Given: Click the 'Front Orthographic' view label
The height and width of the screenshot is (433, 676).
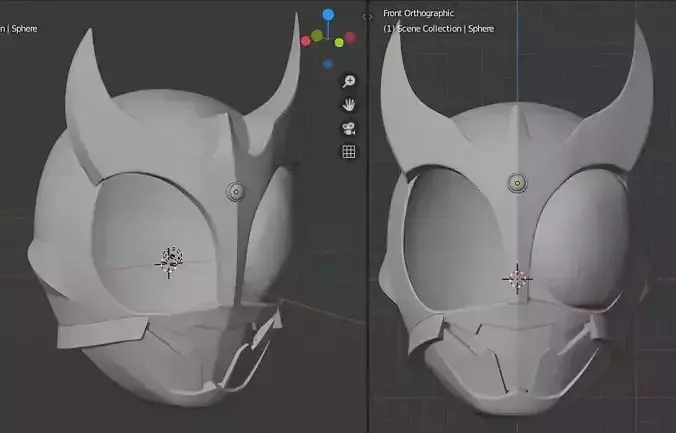Looking at the screenshot, I should click(419, 13).
